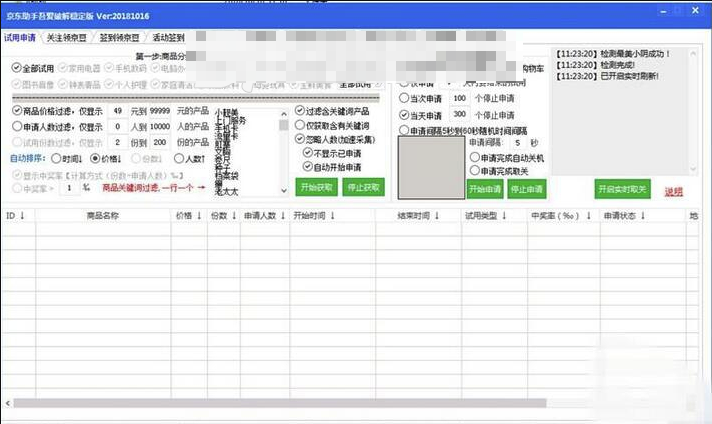This screenshot has height=424, width=712.
Task: Sort table by 份数 column header
Action: 224,216
